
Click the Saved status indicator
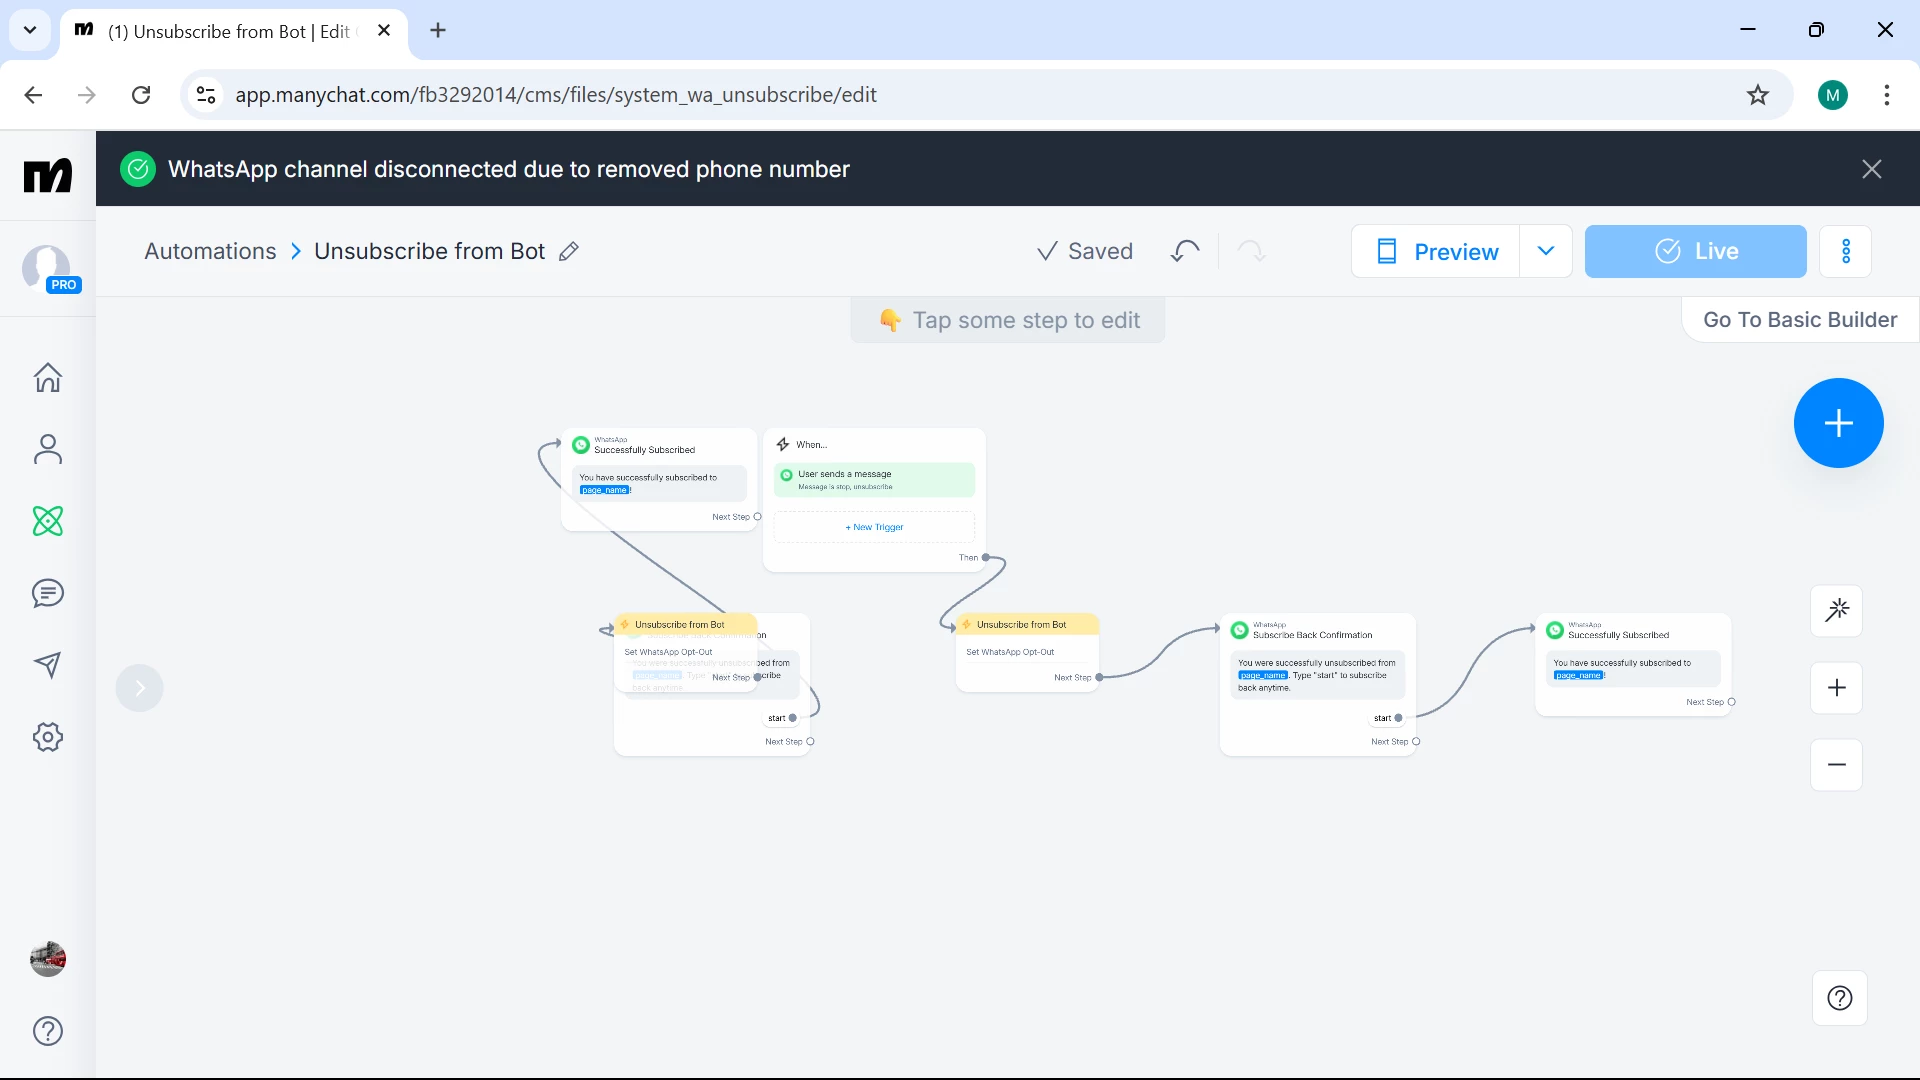[1084, 251]
